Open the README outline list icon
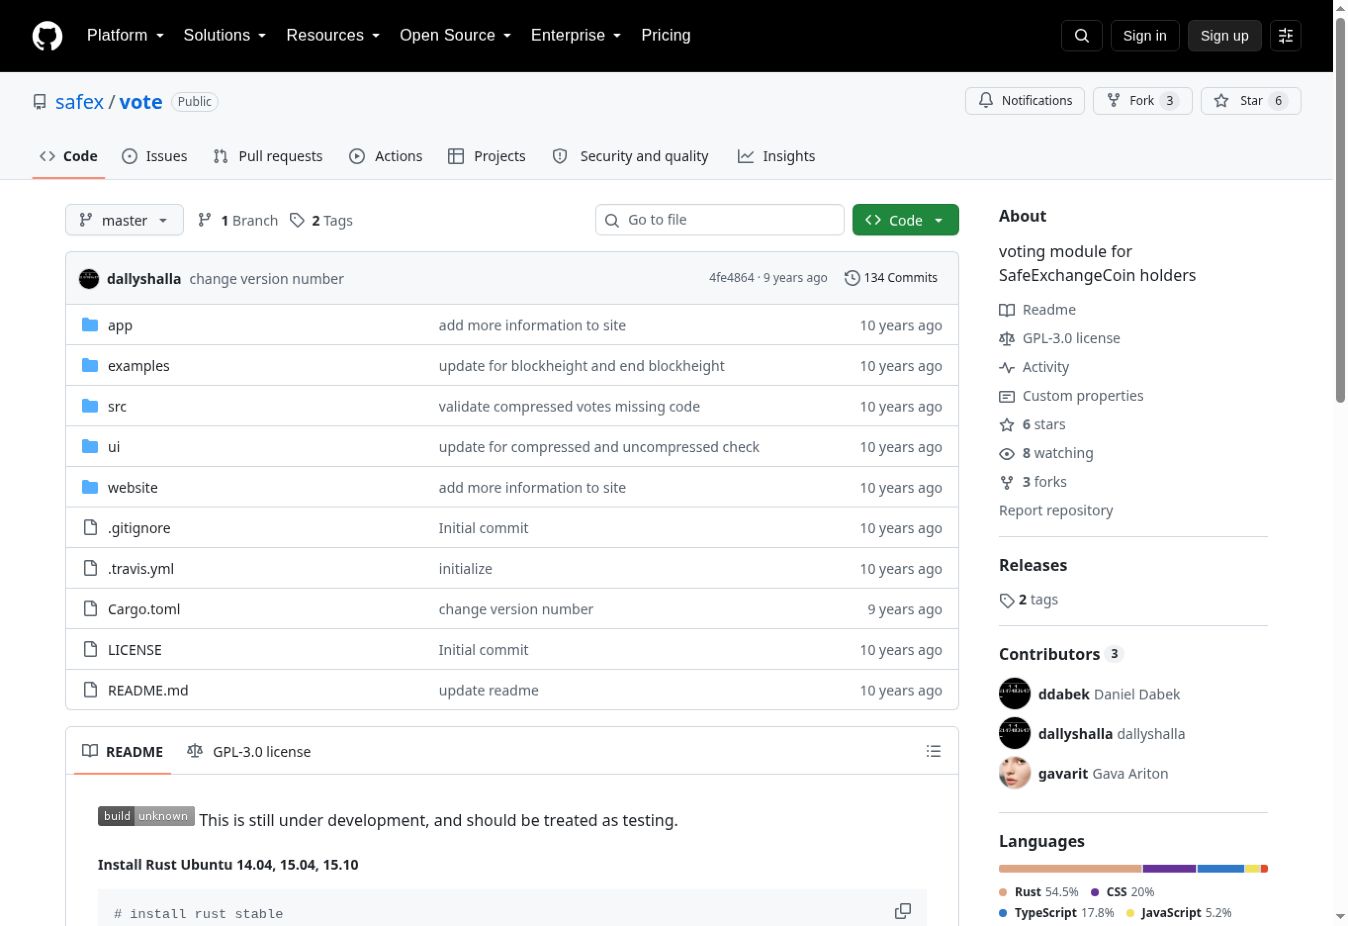 coord(933,751)
